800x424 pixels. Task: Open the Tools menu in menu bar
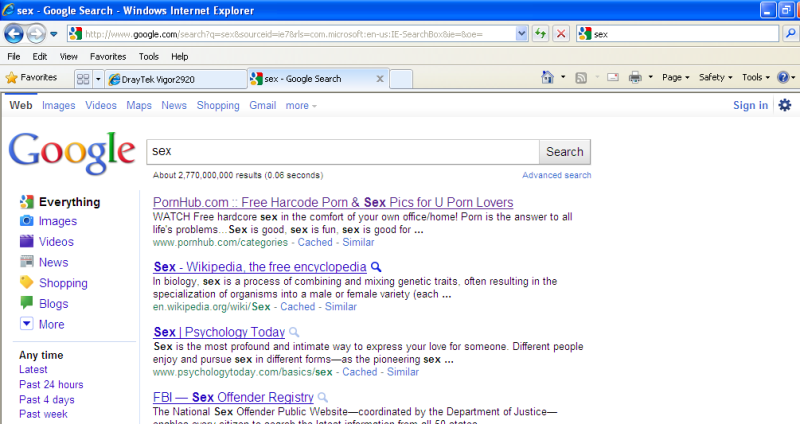tap(148, 57)
